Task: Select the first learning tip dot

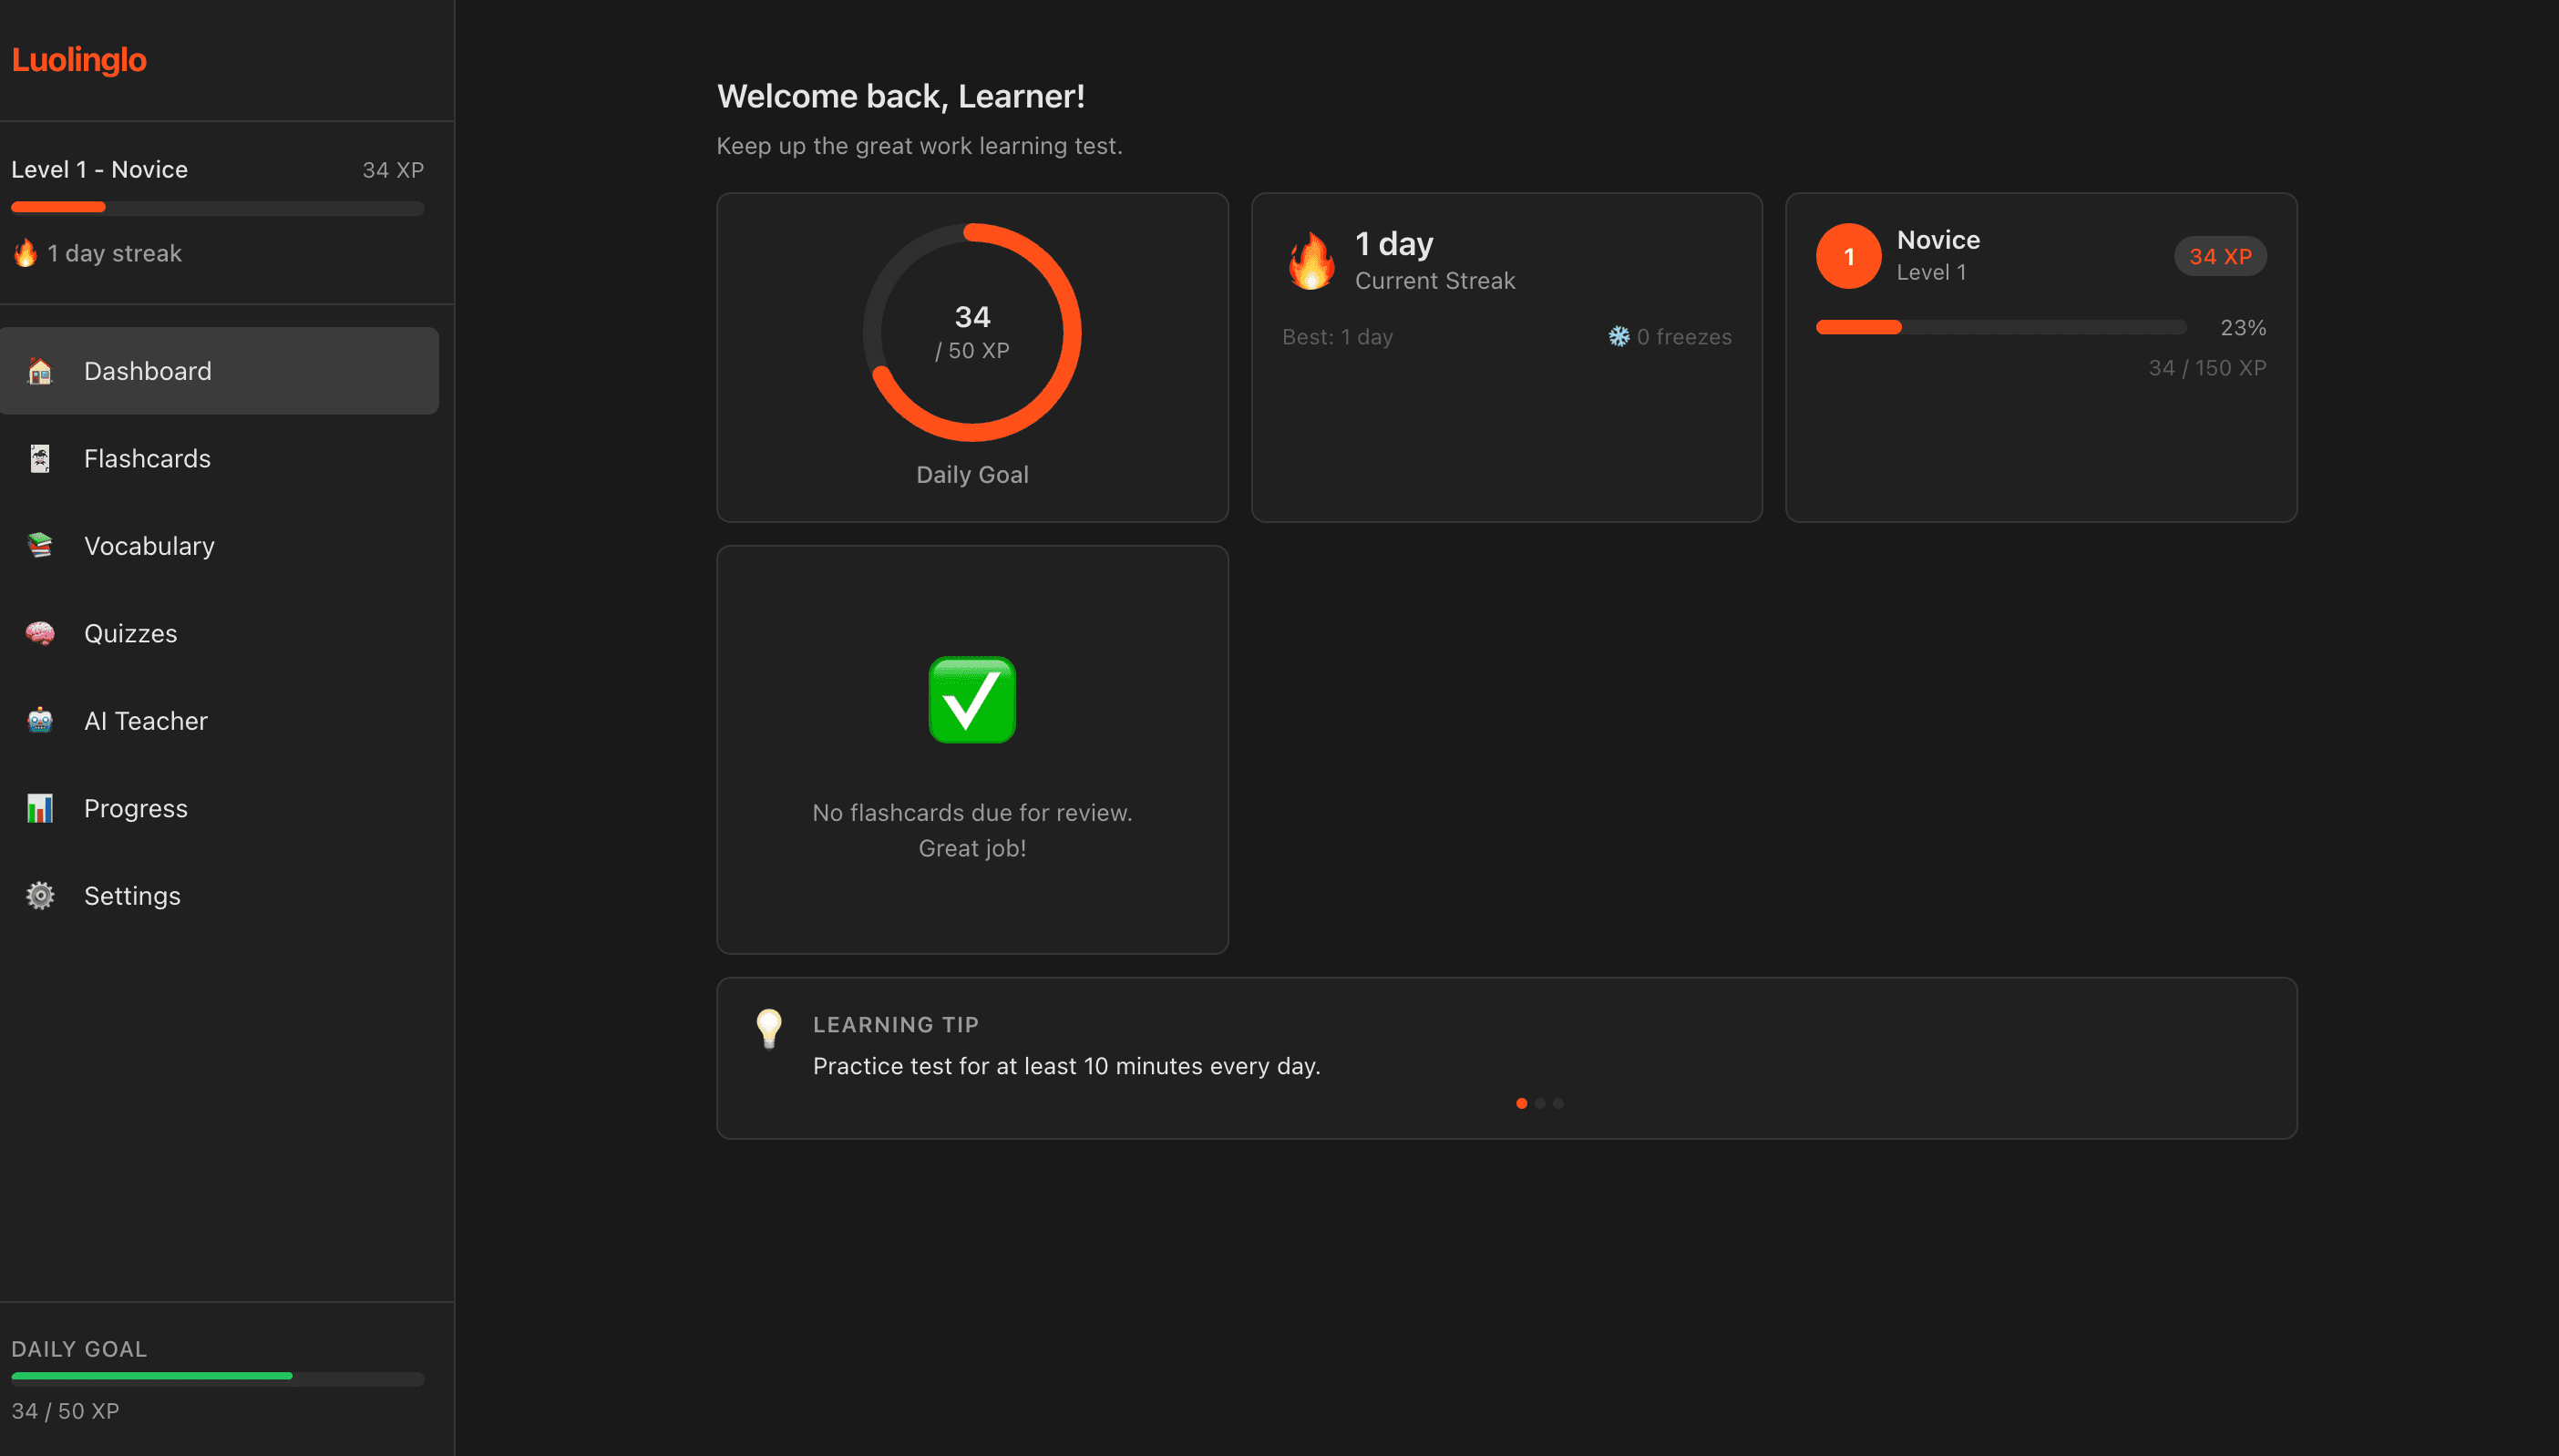Action: (x=1521, y=1103)
